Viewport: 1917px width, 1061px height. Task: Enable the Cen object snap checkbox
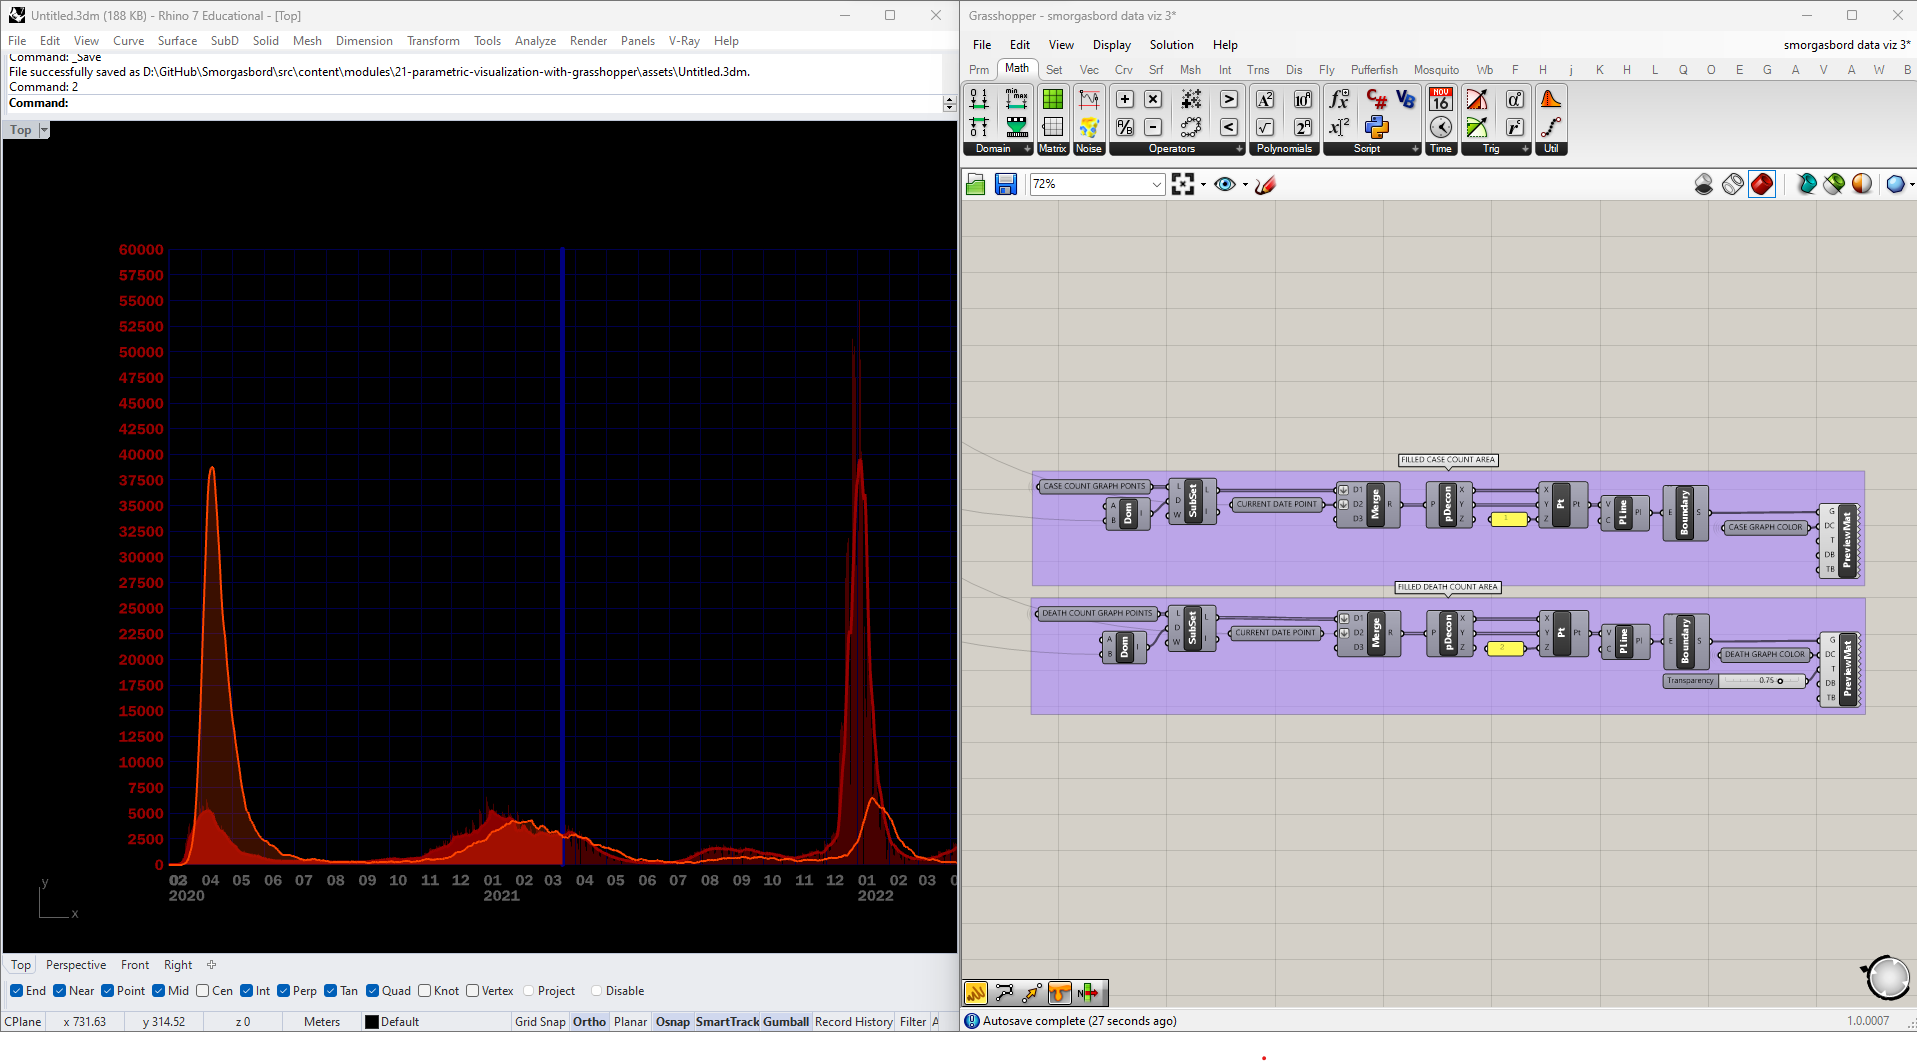click(203, 991)
